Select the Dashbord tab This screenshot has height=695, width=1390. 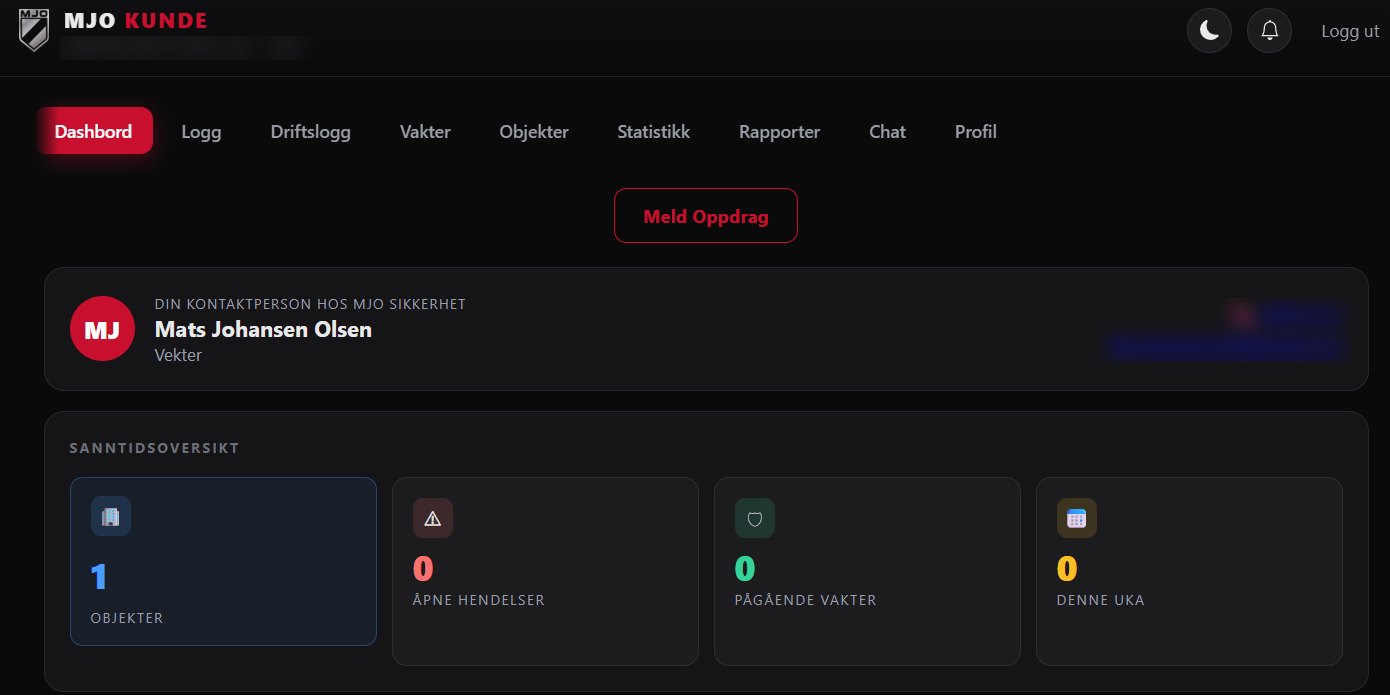(x=93, y=131)
